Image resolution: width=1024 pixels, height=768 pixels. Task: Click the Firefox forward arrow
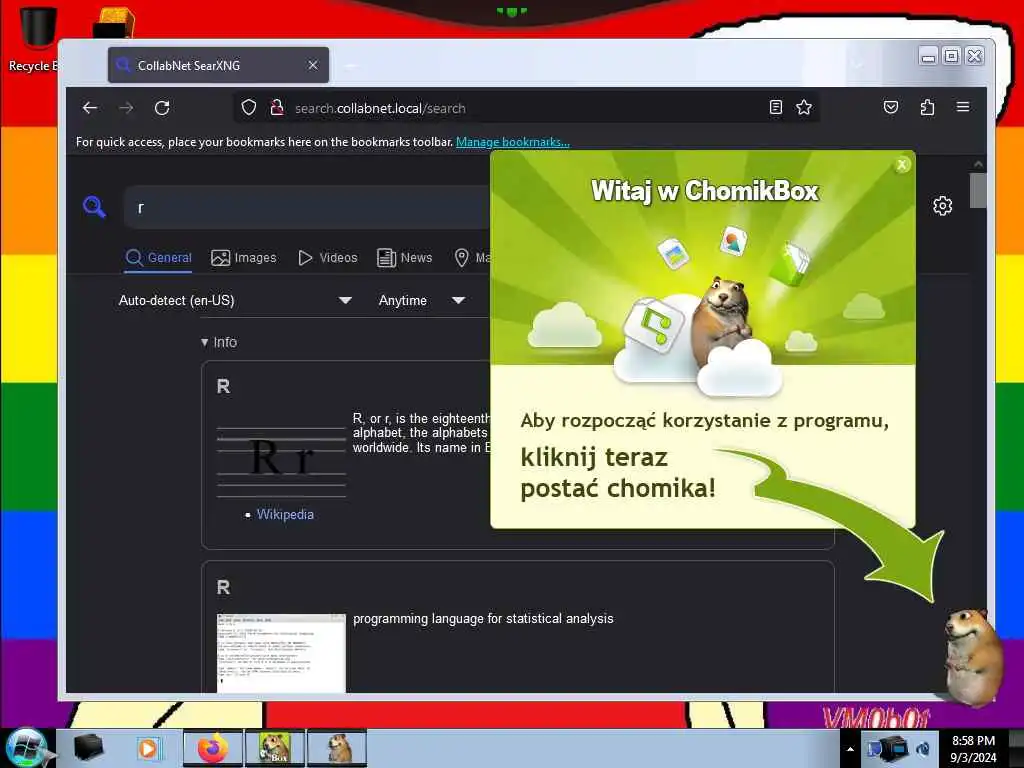[x=126, y=108]
